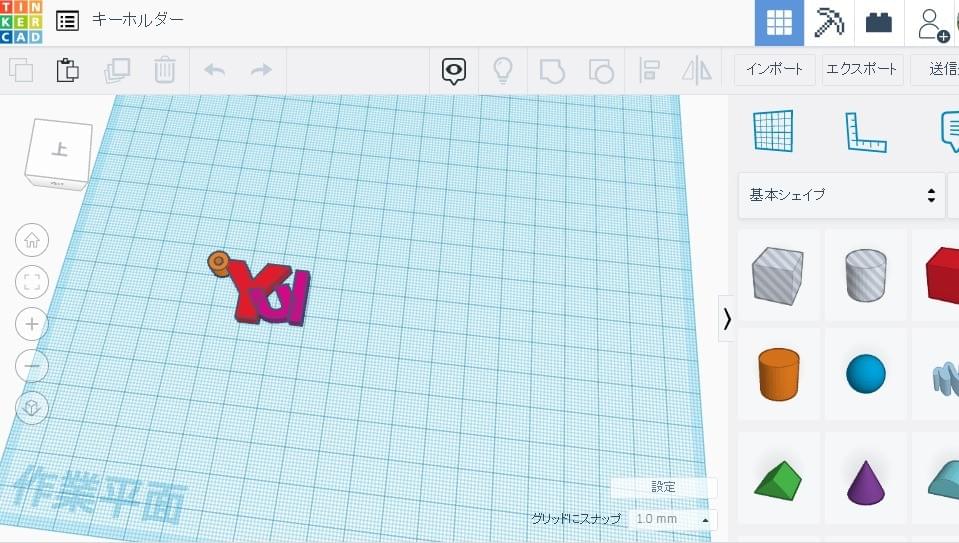Image resolution: width=959 pixels, height=543 pixels.
Task: Undo the last action
Action: pos(215,70)
